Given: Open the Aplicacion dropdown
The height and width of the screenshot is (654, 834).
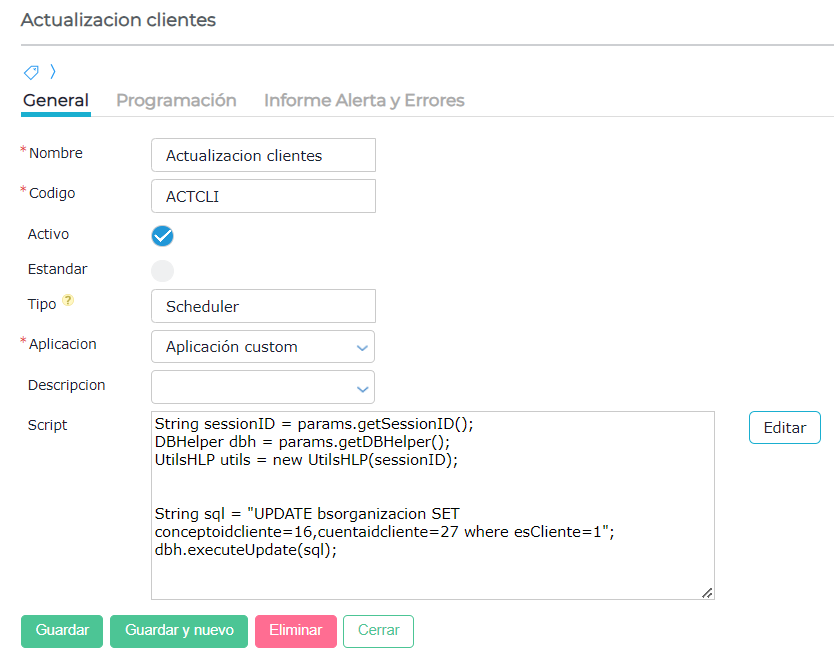Looking at the screenshot, I should [x=263, y=347].
